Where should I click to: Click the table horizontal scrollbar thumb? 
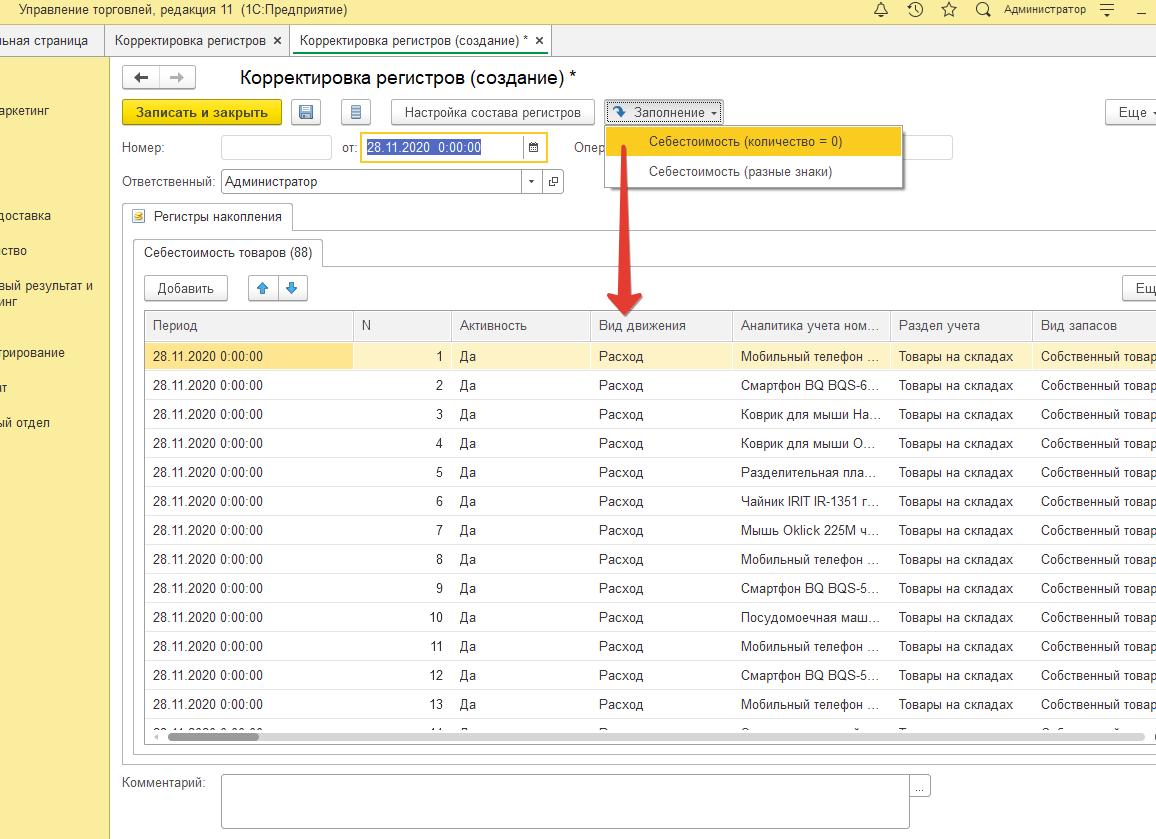coord(214,736)
